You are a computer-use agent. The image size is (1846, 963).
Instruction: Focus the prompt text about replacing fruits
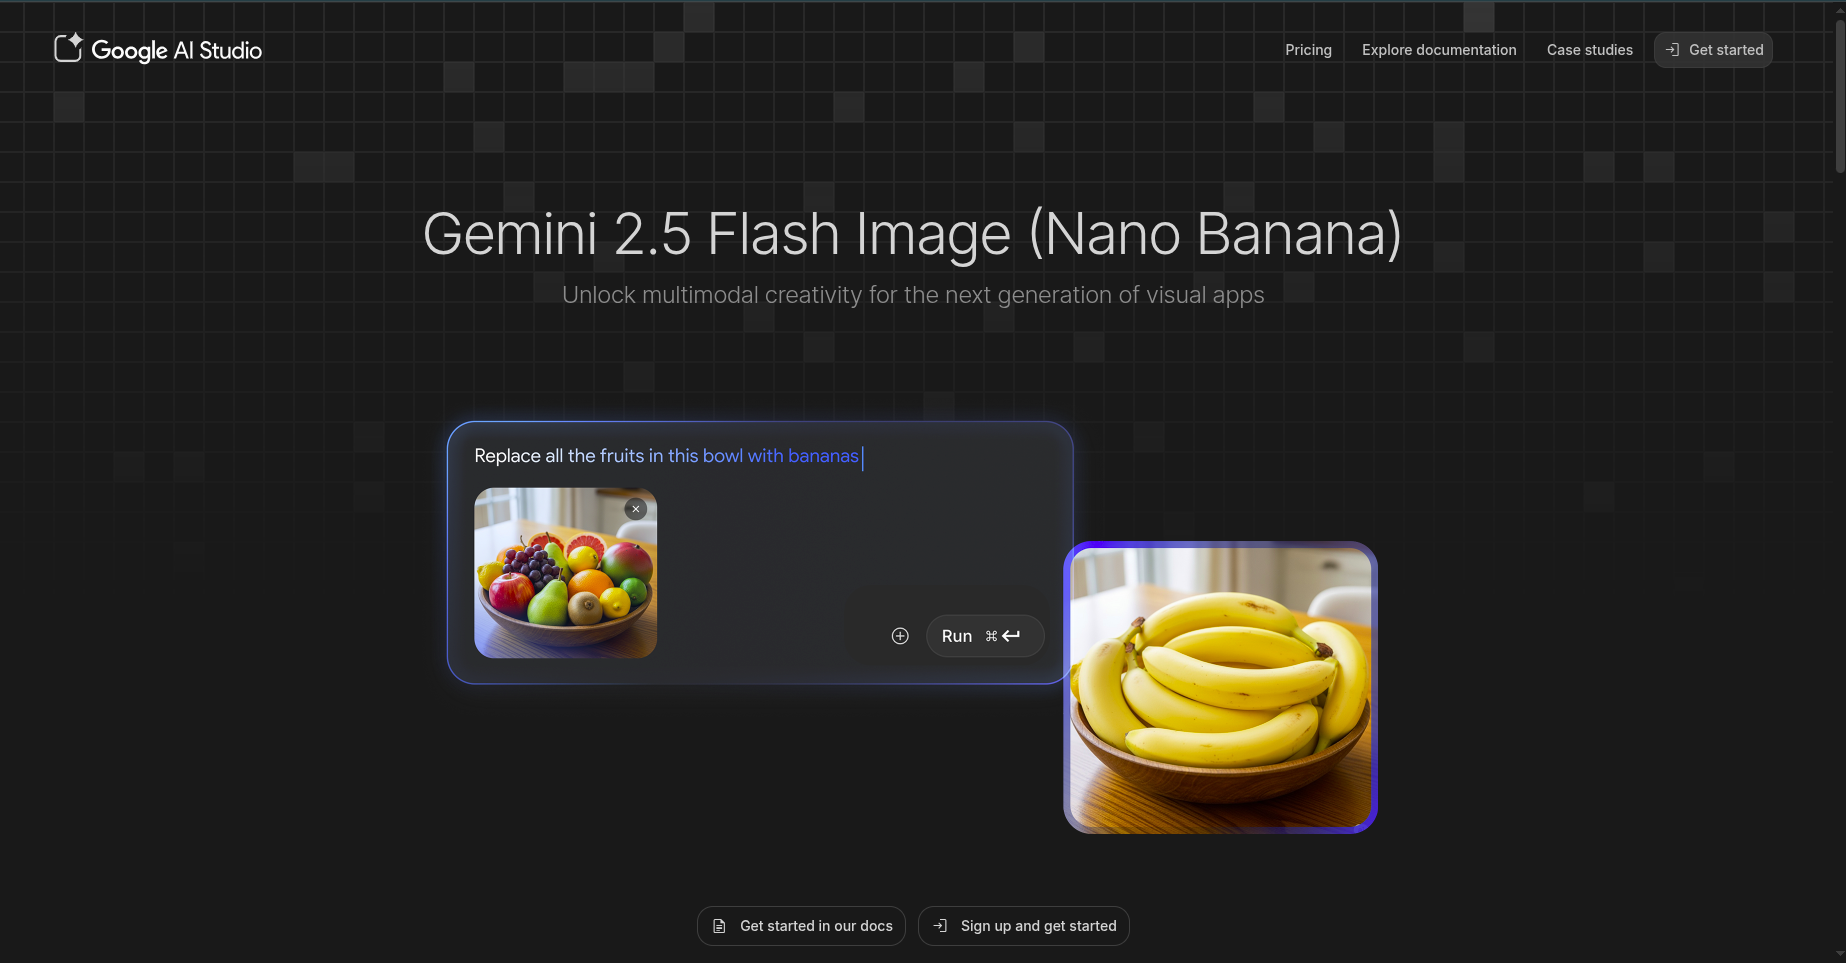pyautogui.click(x=666, y=456)
